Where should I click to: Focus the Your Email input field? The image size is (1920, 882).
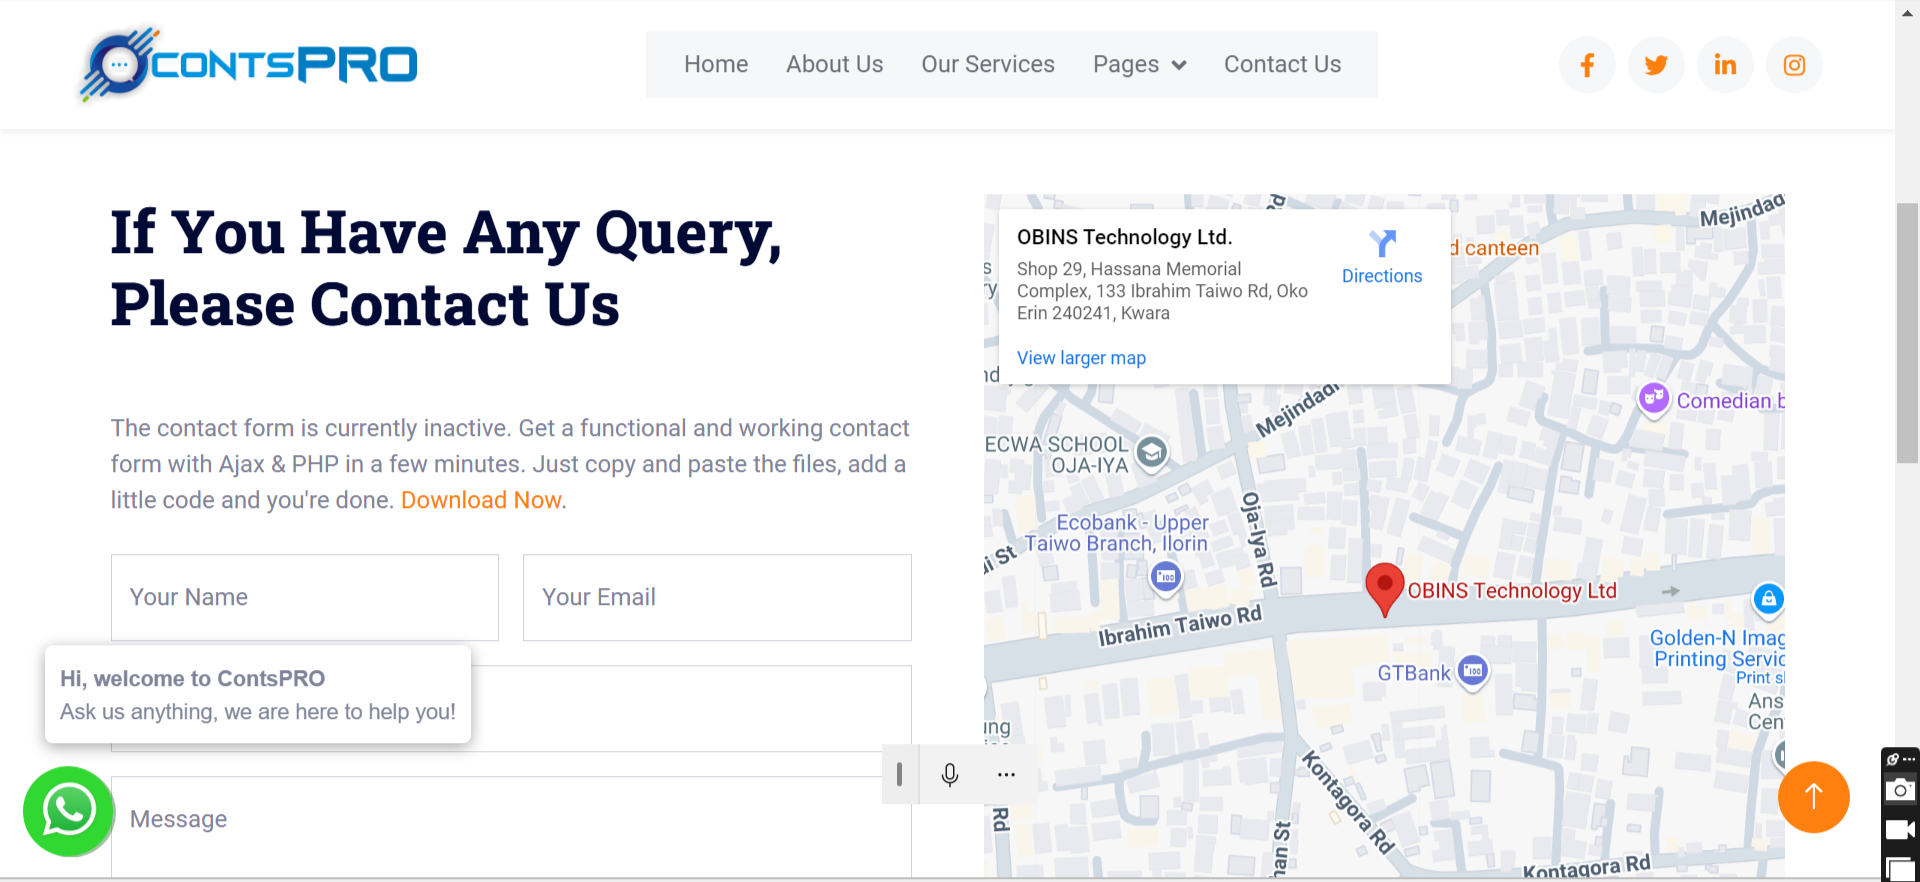coord(717,597)
